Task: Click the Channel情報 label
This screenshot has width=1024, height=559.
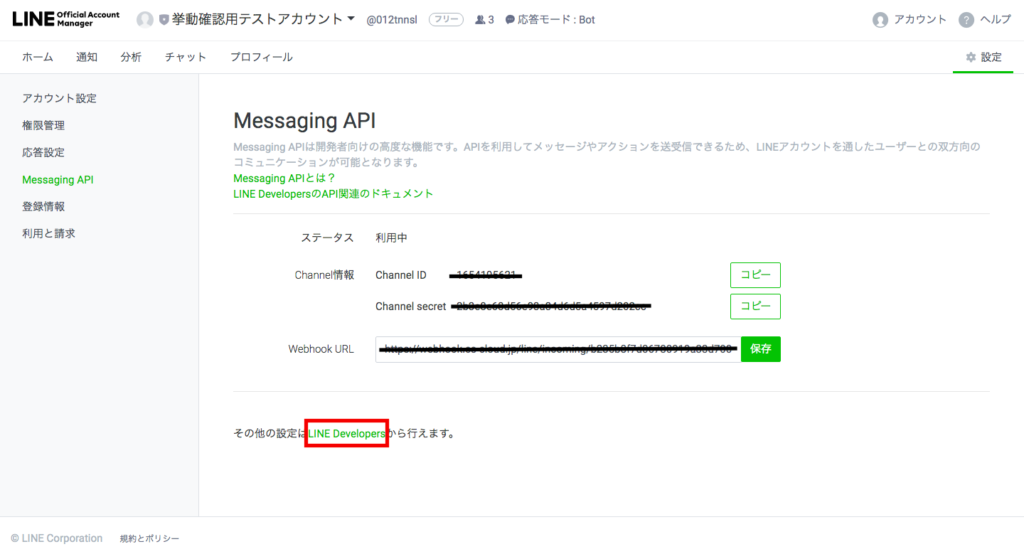Action: tap(324, 276)
